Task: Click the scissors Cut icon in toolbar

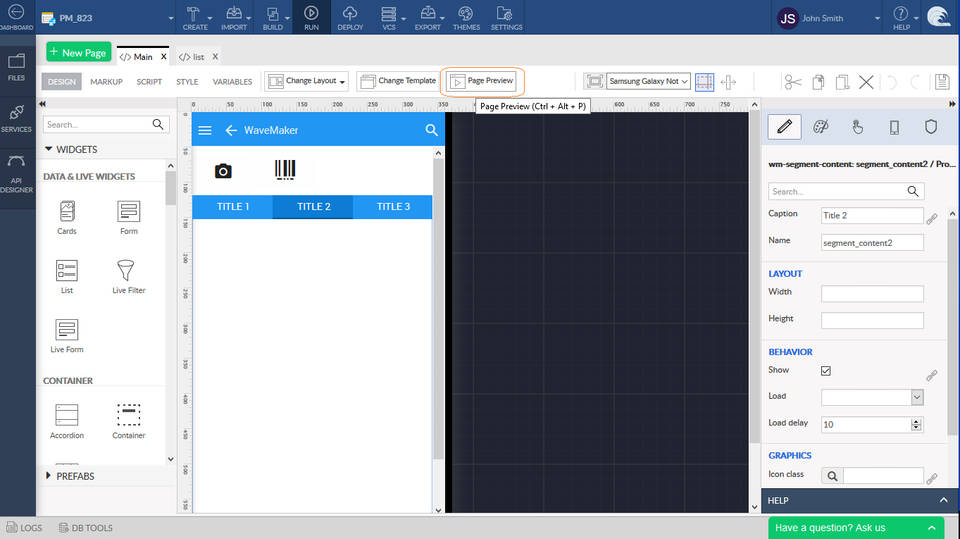Action: [793, 82]
